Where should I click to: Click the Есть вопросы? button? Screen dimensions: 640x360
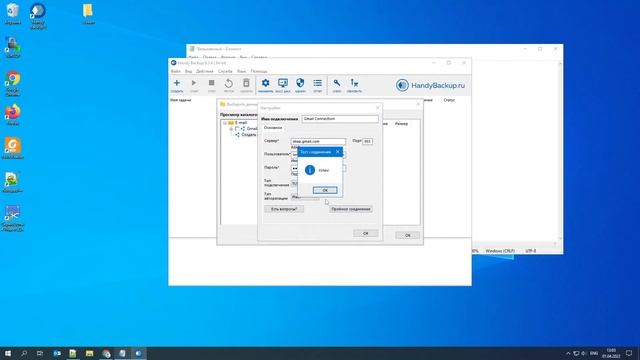click(x=284, y=209)
